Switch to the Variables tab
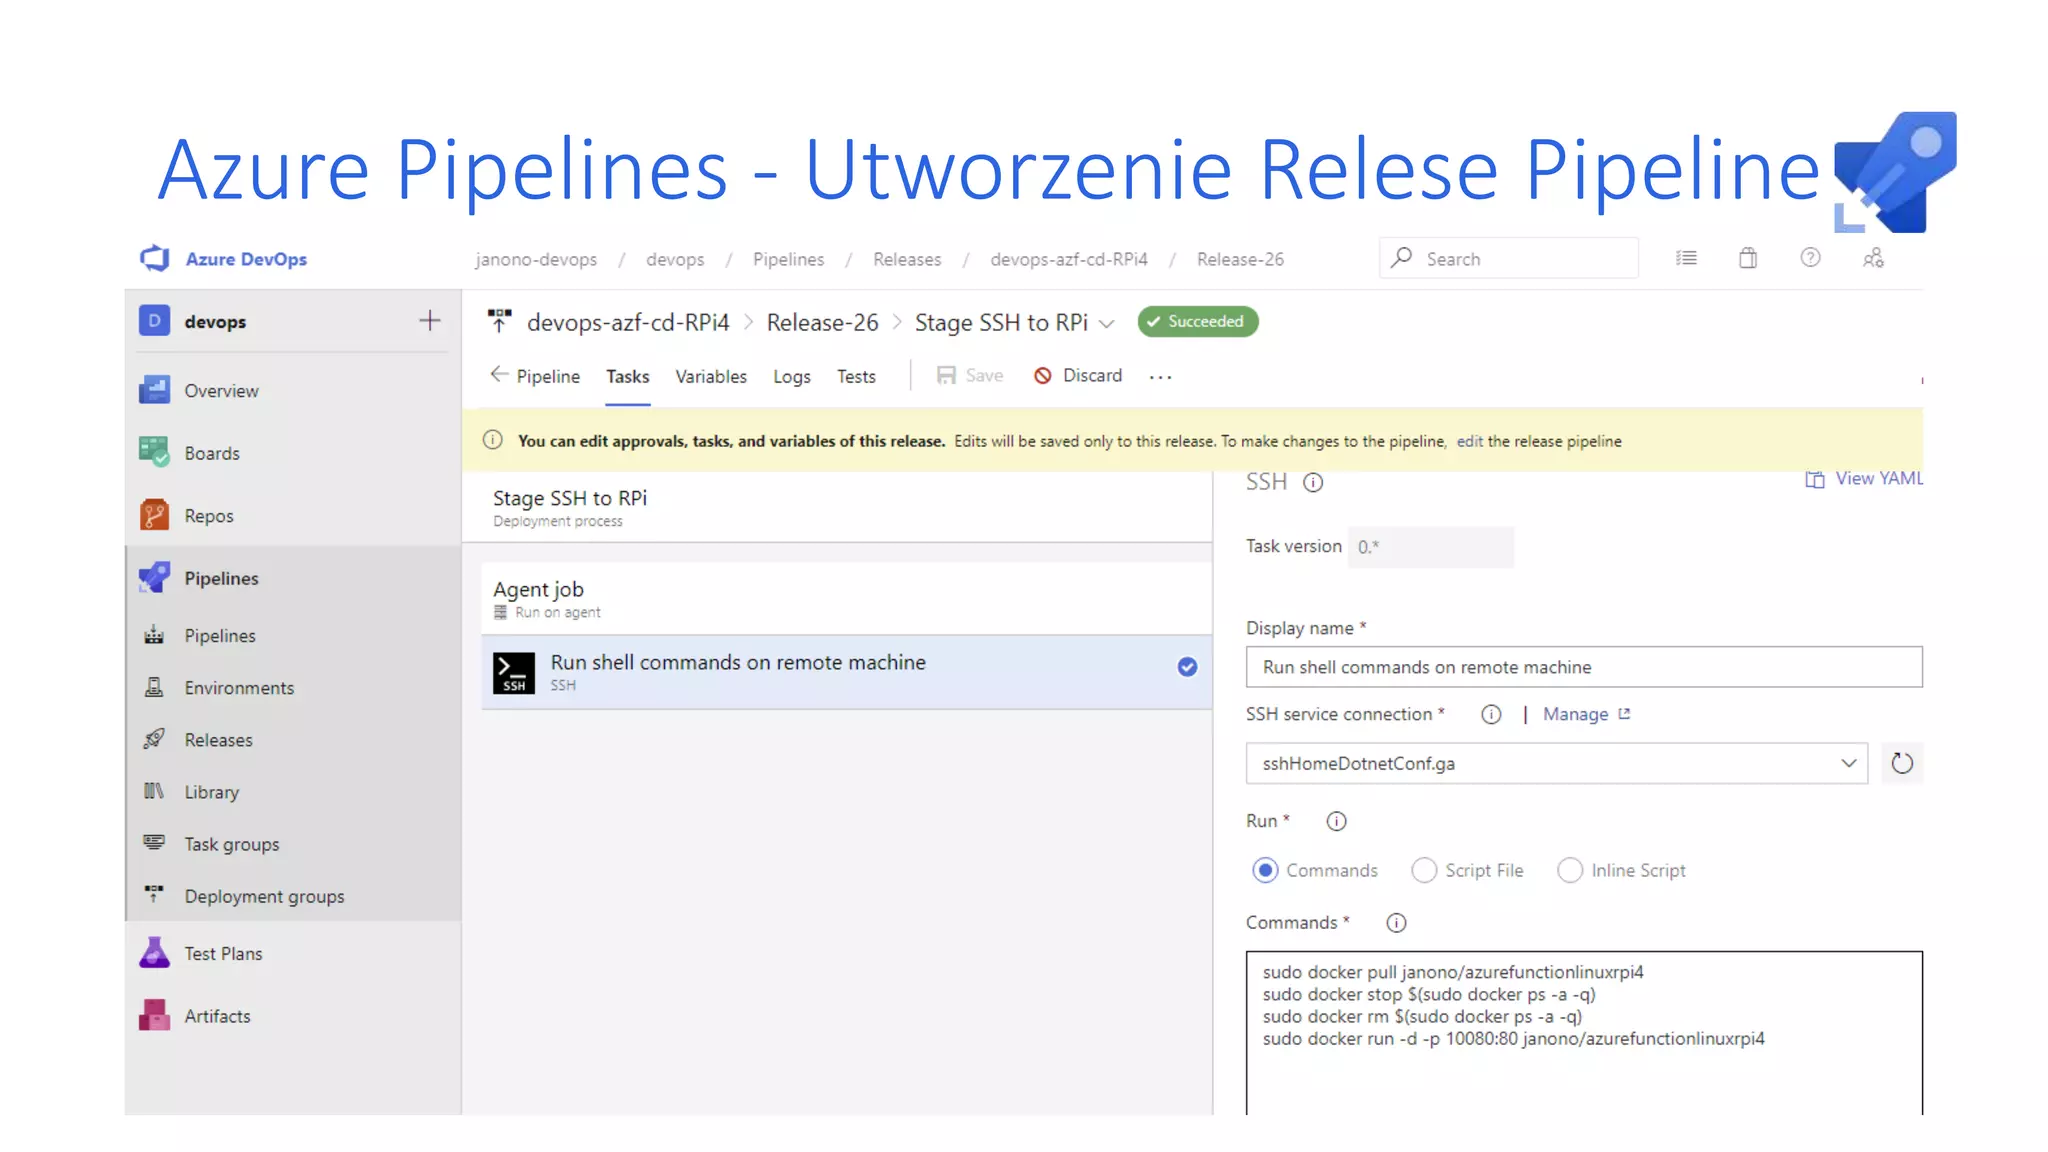 point(711,376)
